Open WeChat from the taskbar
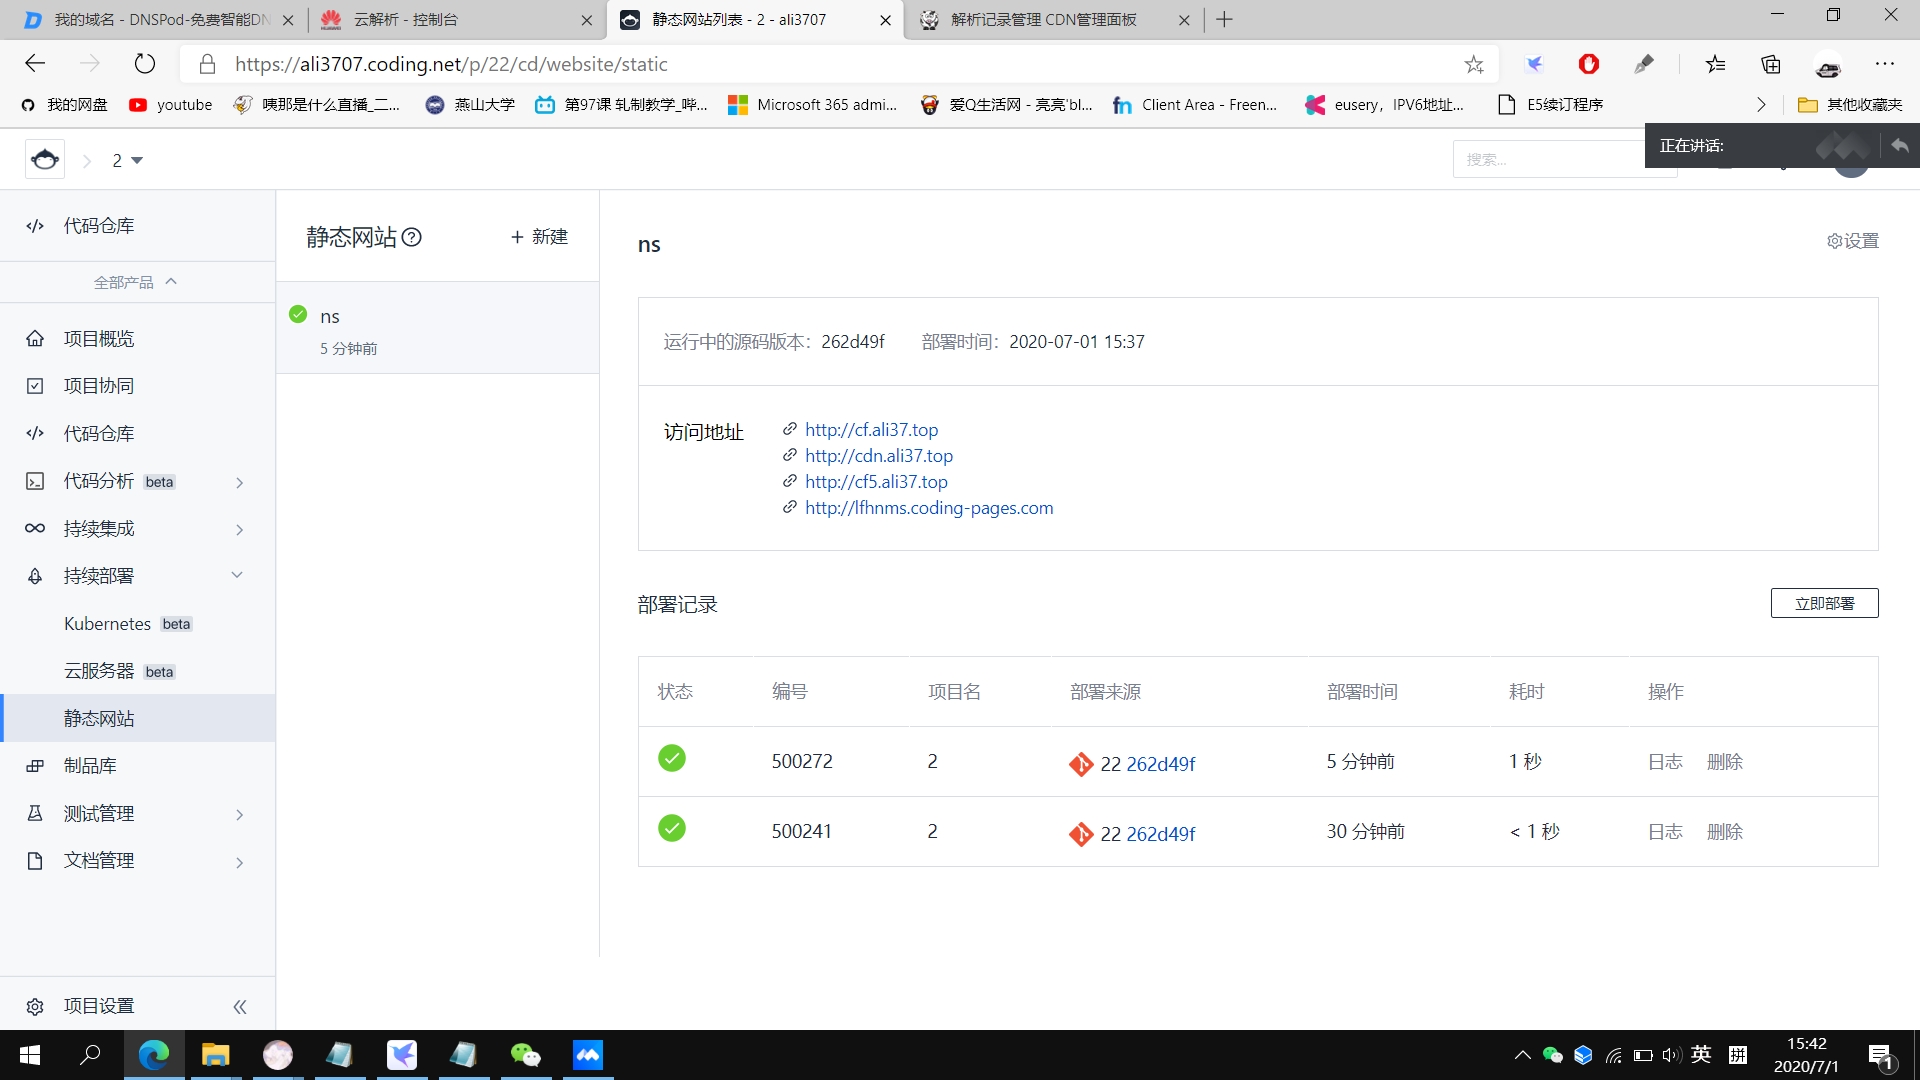Viewport: 1920px width, 1080px height. (x=525, y=1055)
